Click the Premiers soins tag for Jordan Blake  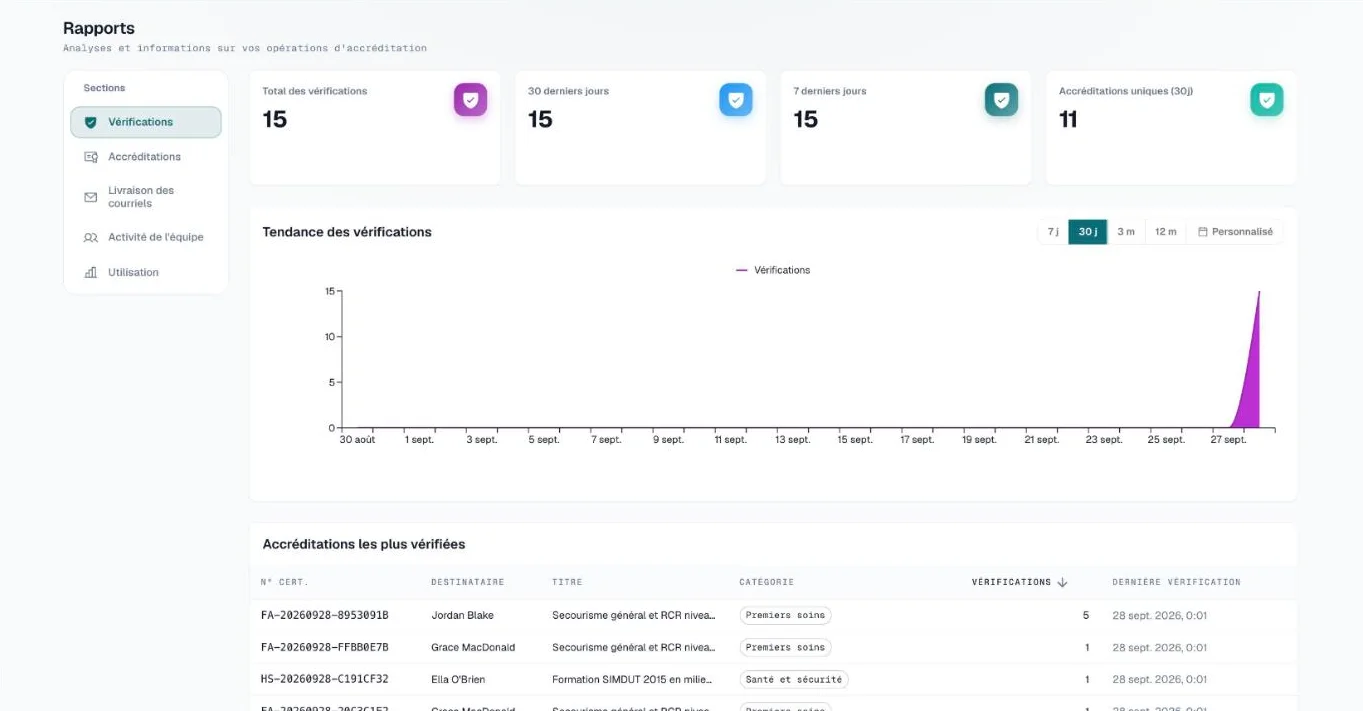(x=785, y=615)
